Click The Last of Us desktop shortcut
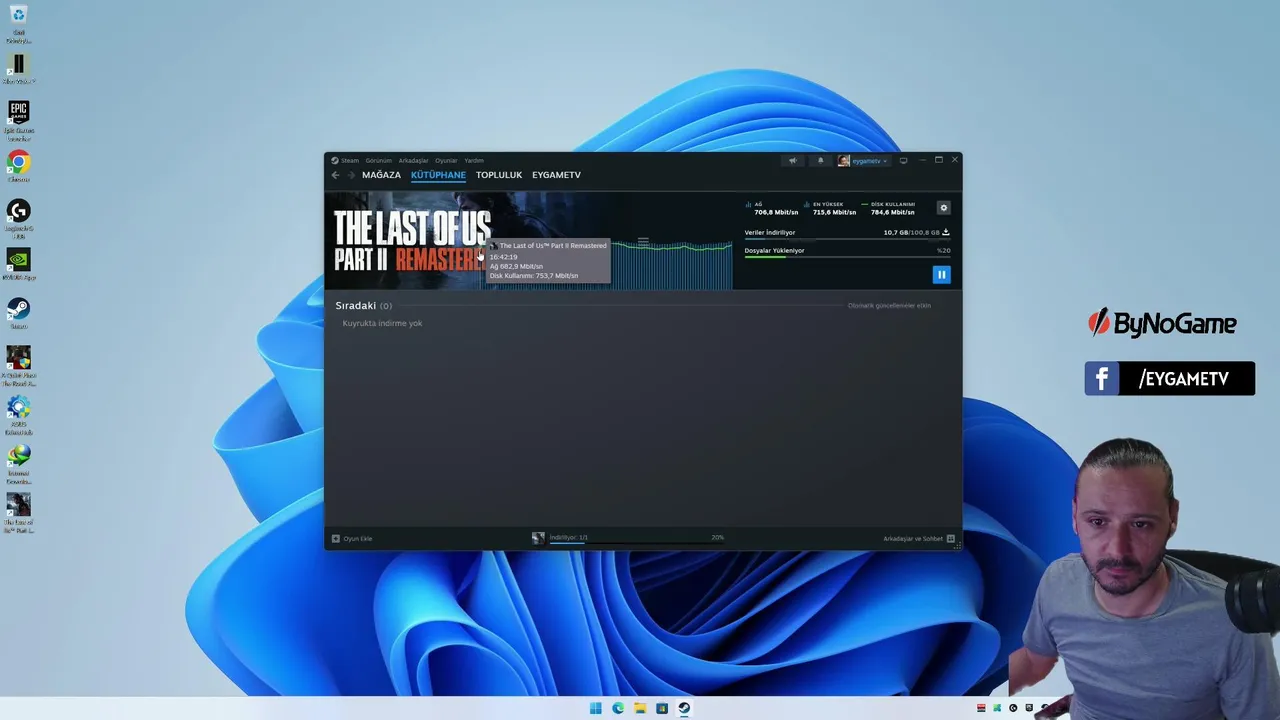Image resolution: width=1280 pixels, height=720 pixels. (x=18, y=513)
